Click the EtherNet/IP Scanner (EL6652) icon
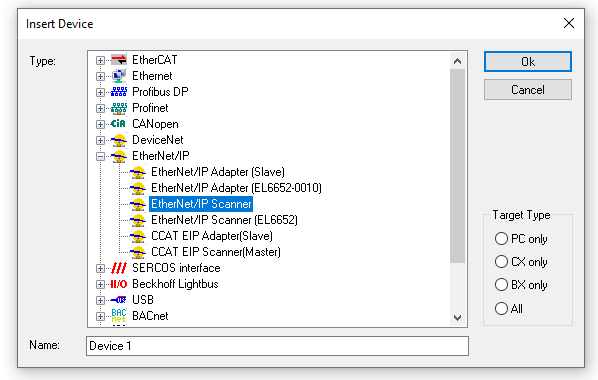Screen dimensions: 598x380 (x=138, y=220)
